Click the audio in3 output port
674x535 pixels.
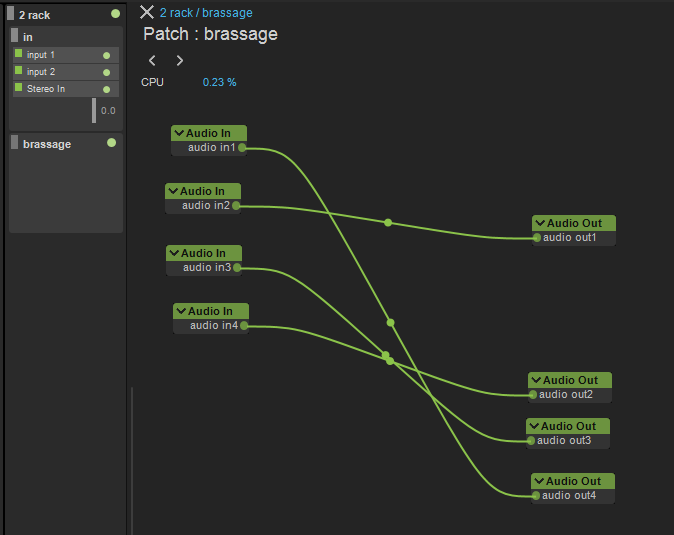(237, 268)
